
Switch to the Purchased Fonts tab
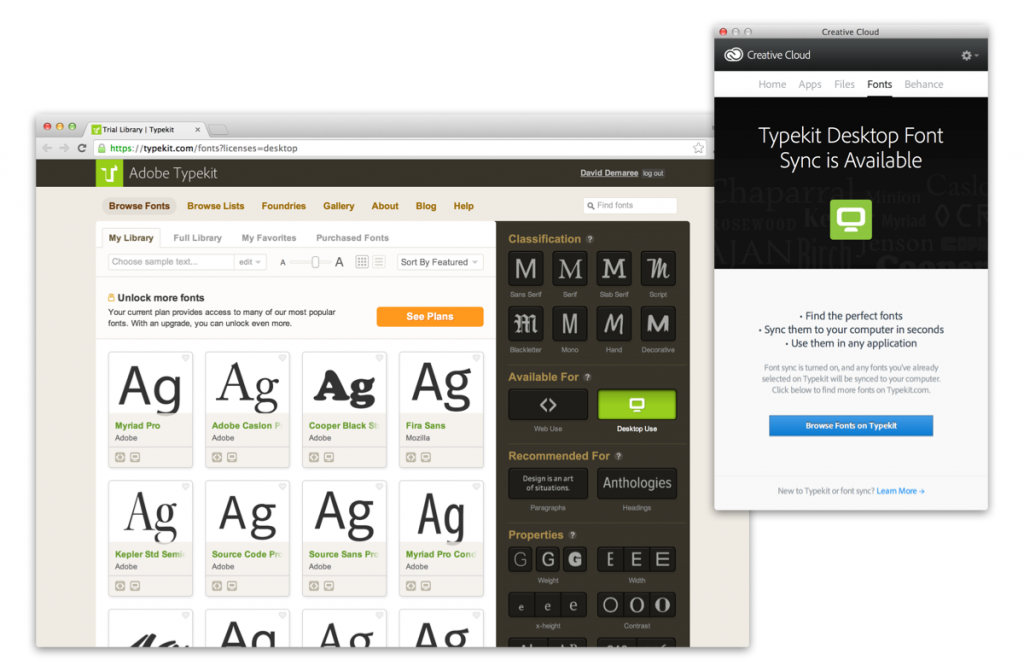click(352, 237)
